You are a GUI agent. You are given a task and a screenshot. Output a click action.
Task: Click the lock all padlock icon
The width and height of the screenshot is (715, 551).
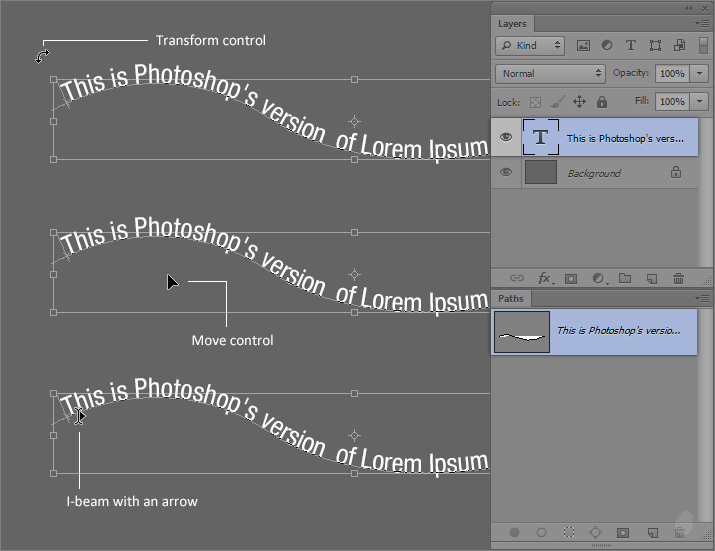click(x=602, y=102)
